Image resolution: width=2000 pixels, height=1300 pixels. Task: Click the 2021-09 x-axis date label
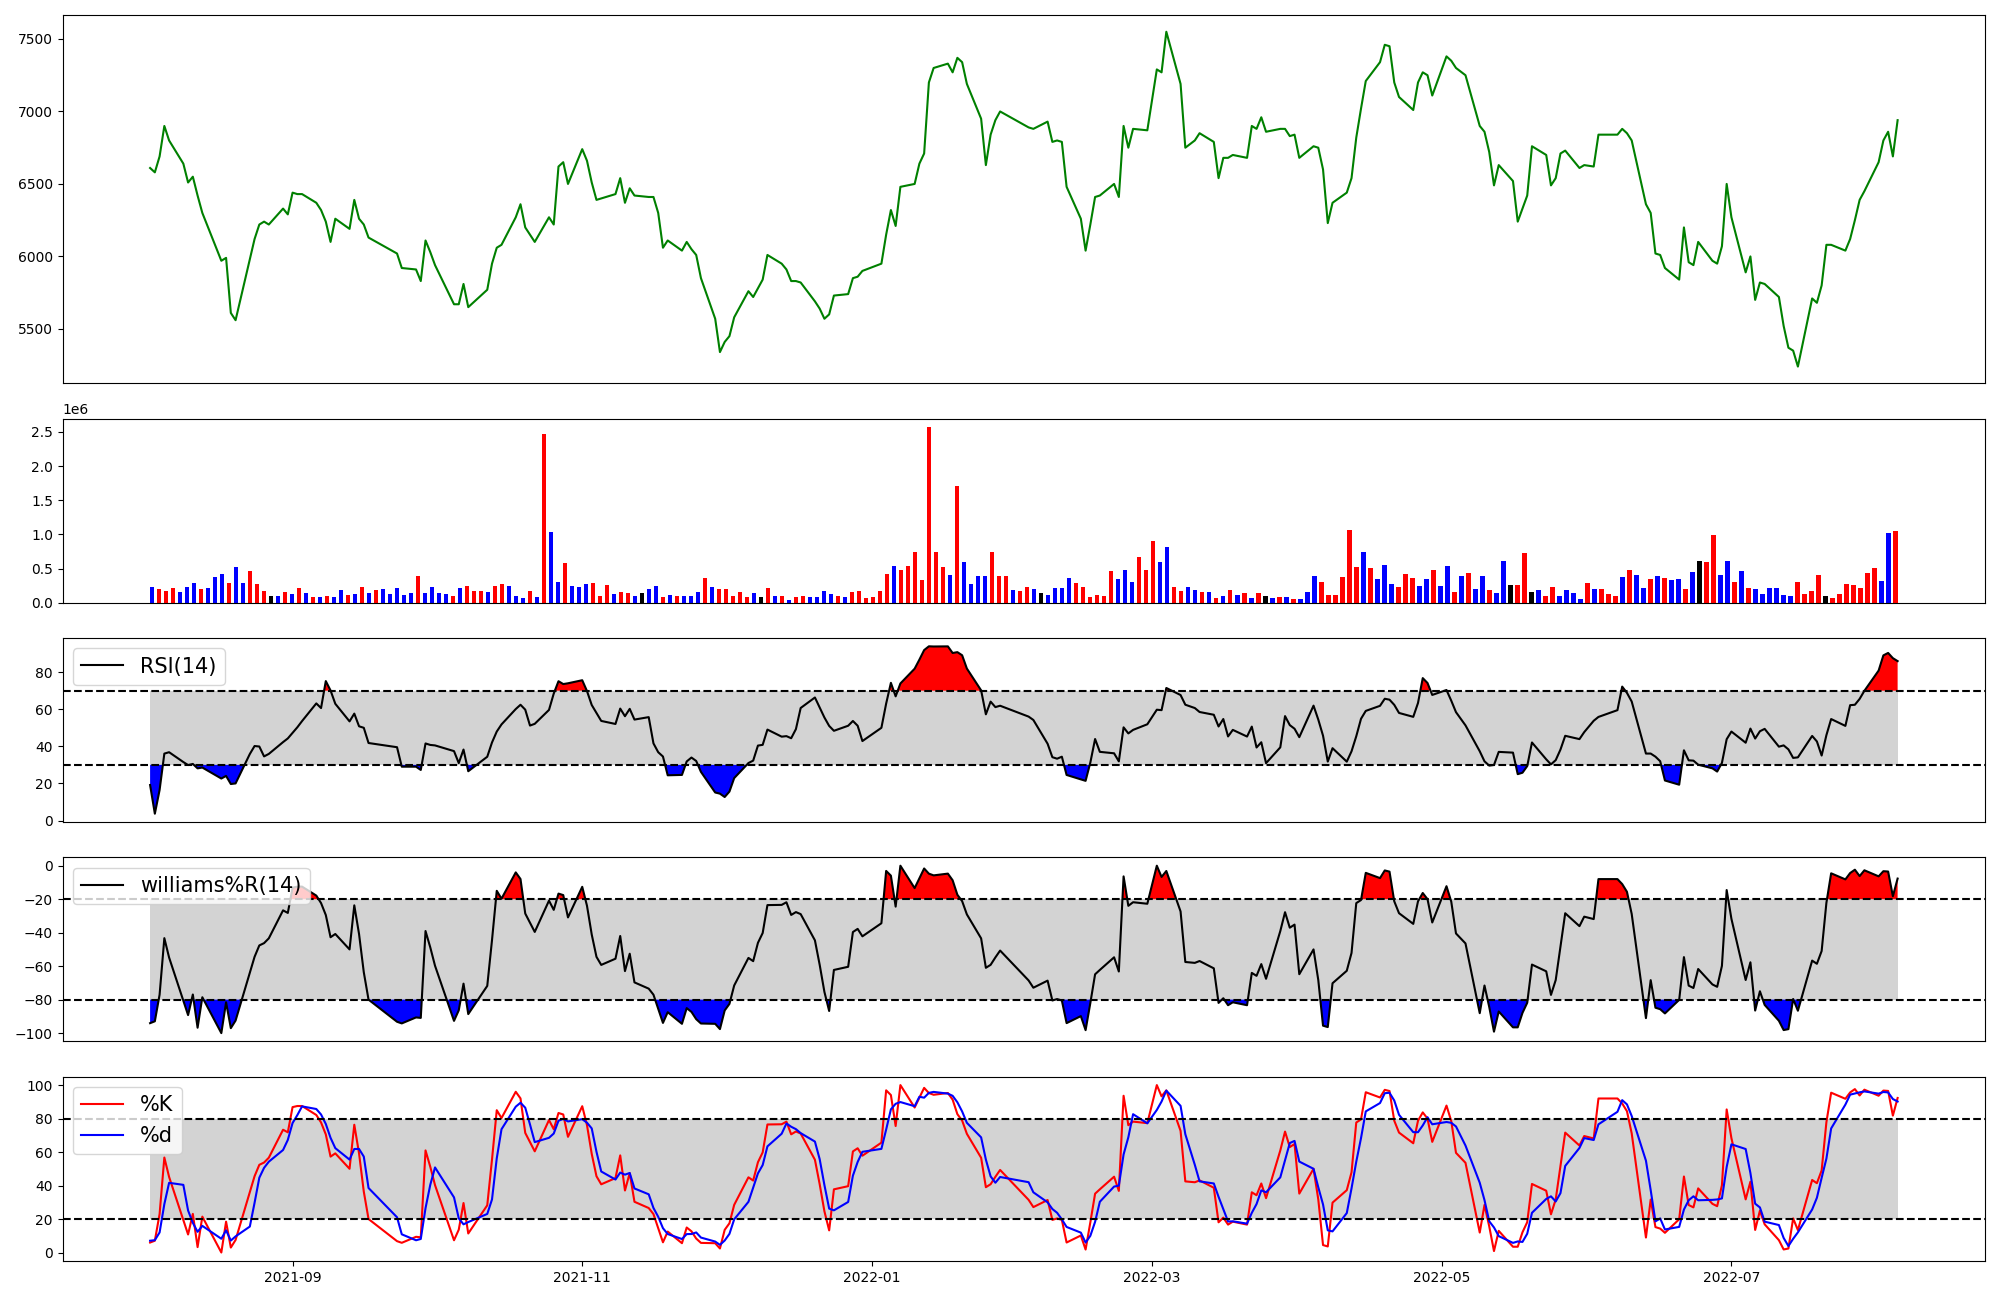click(x=293, y=1277)
